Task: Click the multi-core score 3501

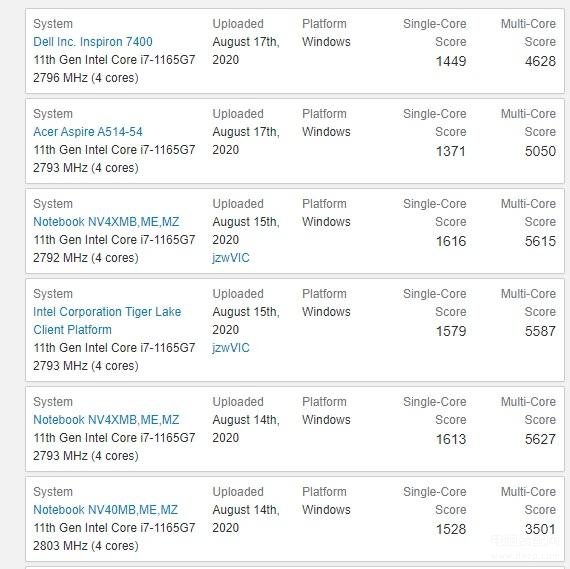Action: [540, 529]
